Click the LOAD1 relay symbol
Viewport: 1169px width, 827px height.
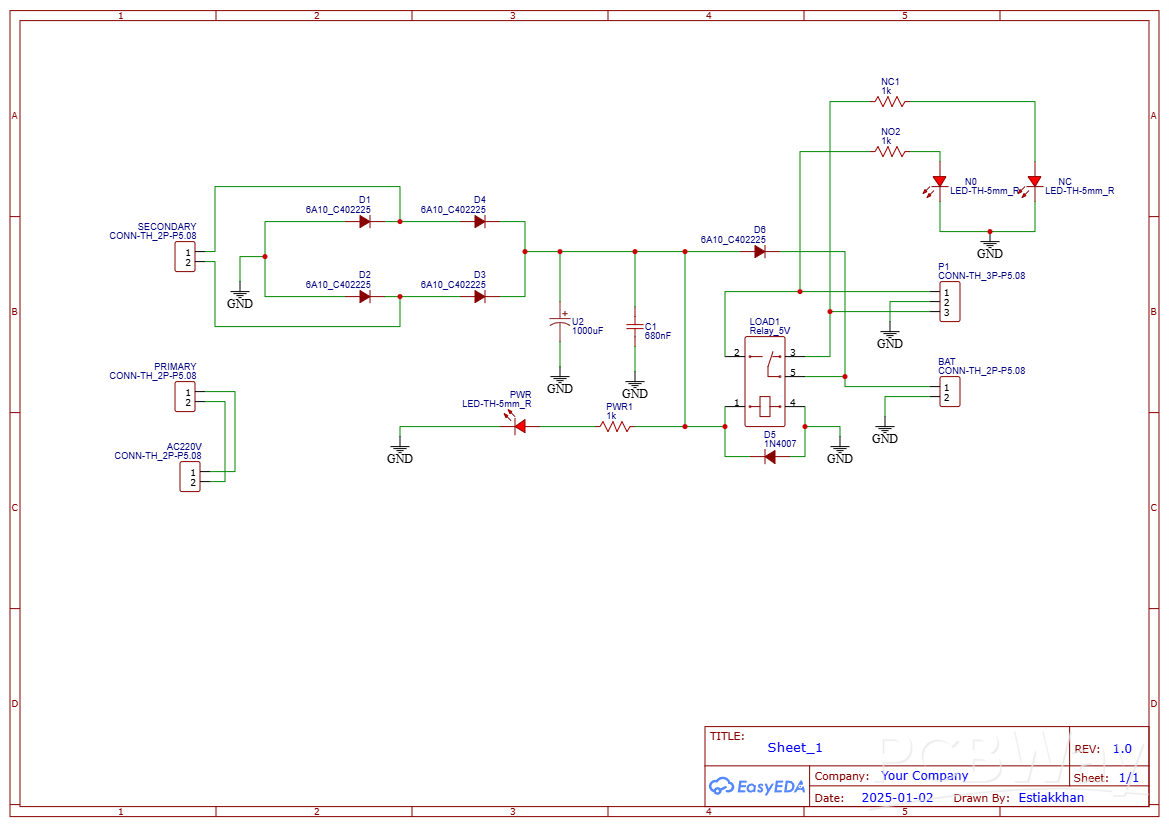[765, 380]
